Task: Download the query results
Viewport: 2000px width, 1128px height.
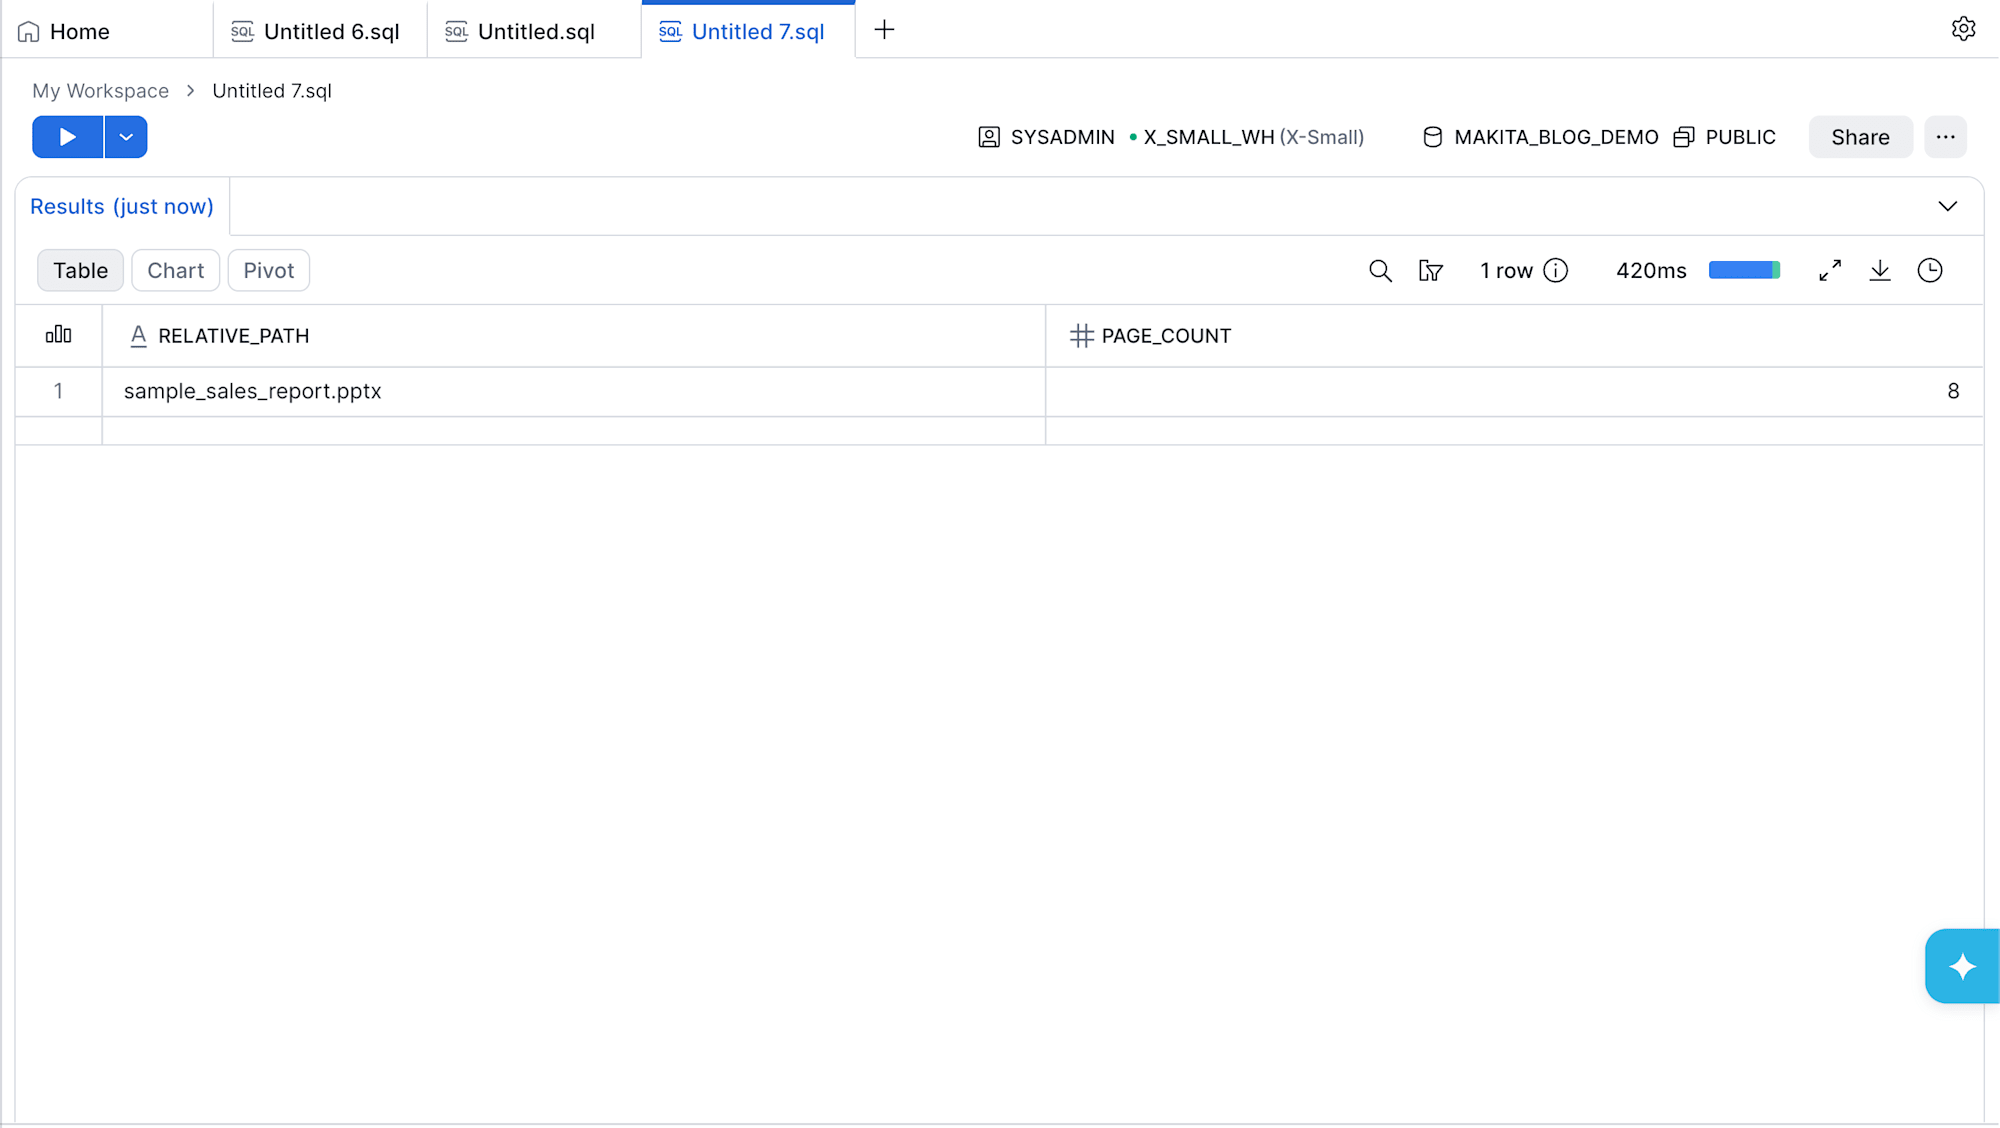Action: [x=1880, y=270]
